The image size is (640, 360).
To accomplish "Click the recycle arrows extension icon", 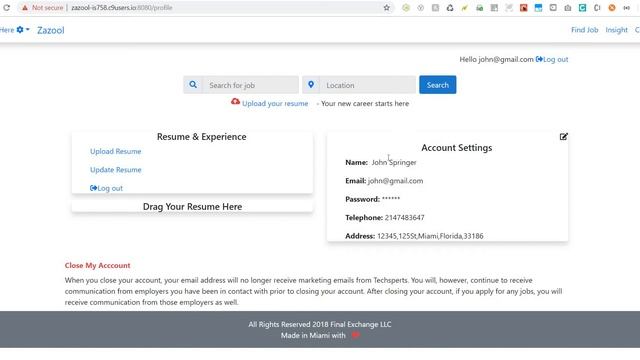I will 450,8.
